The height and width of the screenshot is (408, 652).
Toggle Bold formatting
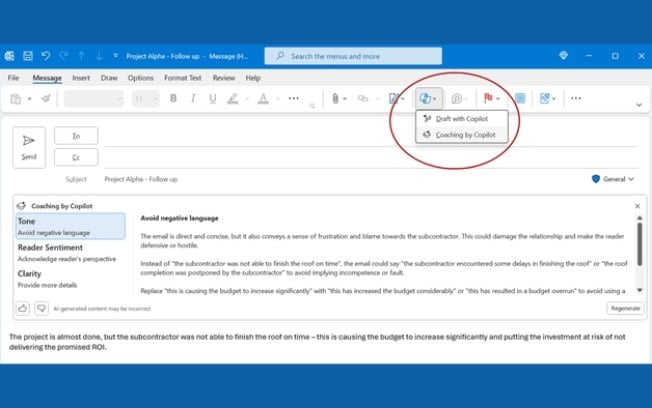pyautogui.click(x=173, y=98)
